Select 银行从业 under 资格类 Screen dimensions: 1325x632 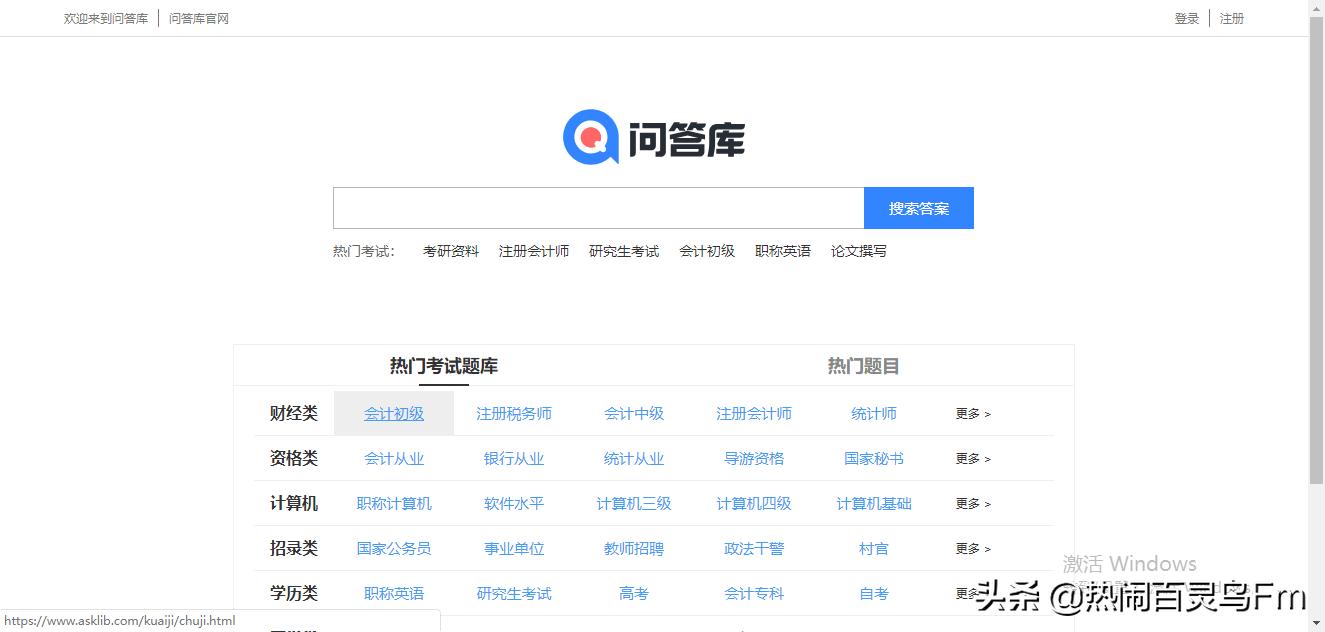tap(514, 458)
